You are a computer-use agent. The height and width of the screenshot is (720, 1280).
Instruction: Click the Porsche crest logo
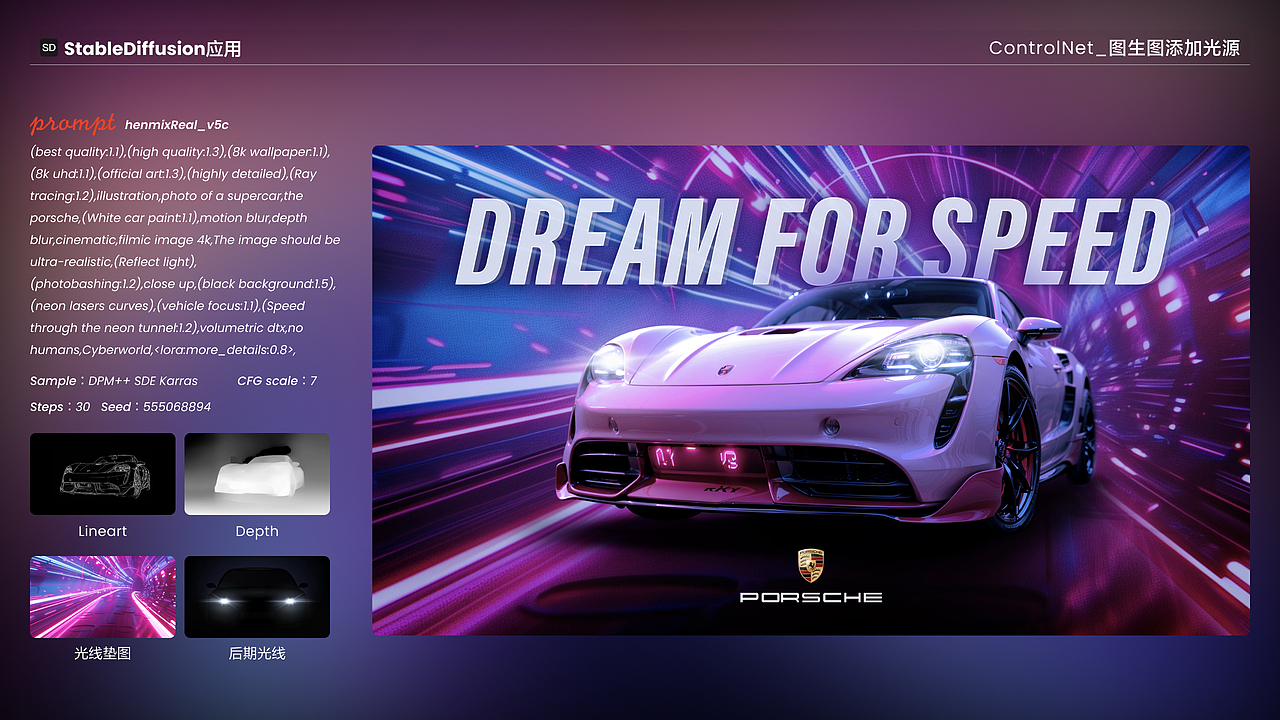811,565
